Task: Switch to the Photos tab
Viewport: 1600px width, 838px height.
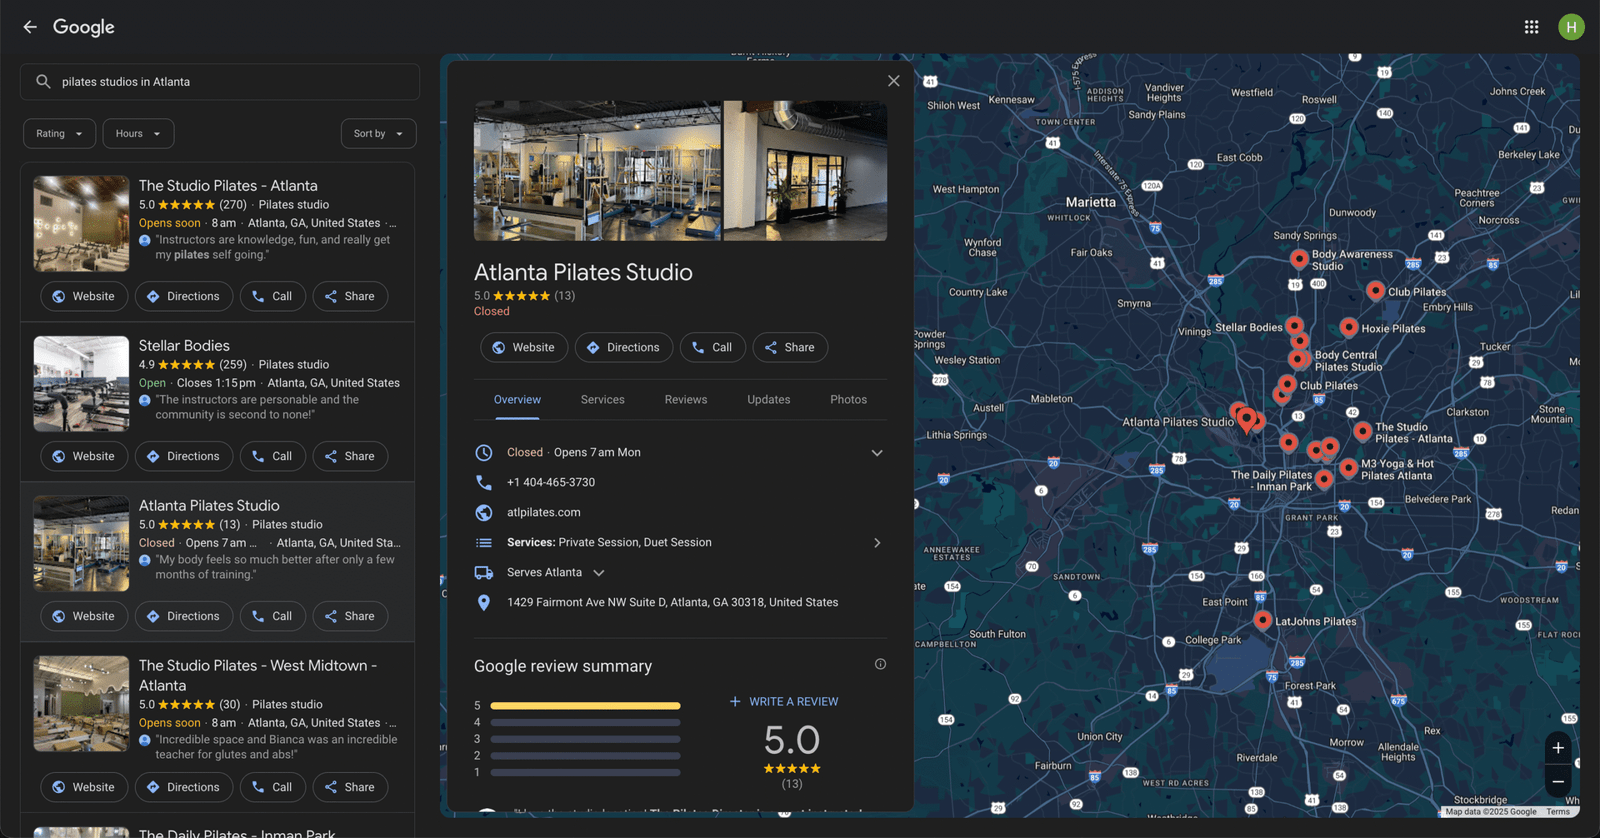Action: click(849, 400)
